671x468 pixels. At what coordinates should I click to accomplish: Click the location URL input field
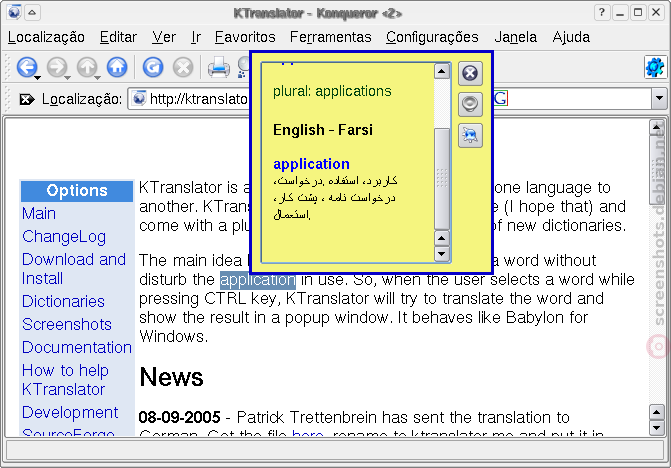click(x=190, y=99)
